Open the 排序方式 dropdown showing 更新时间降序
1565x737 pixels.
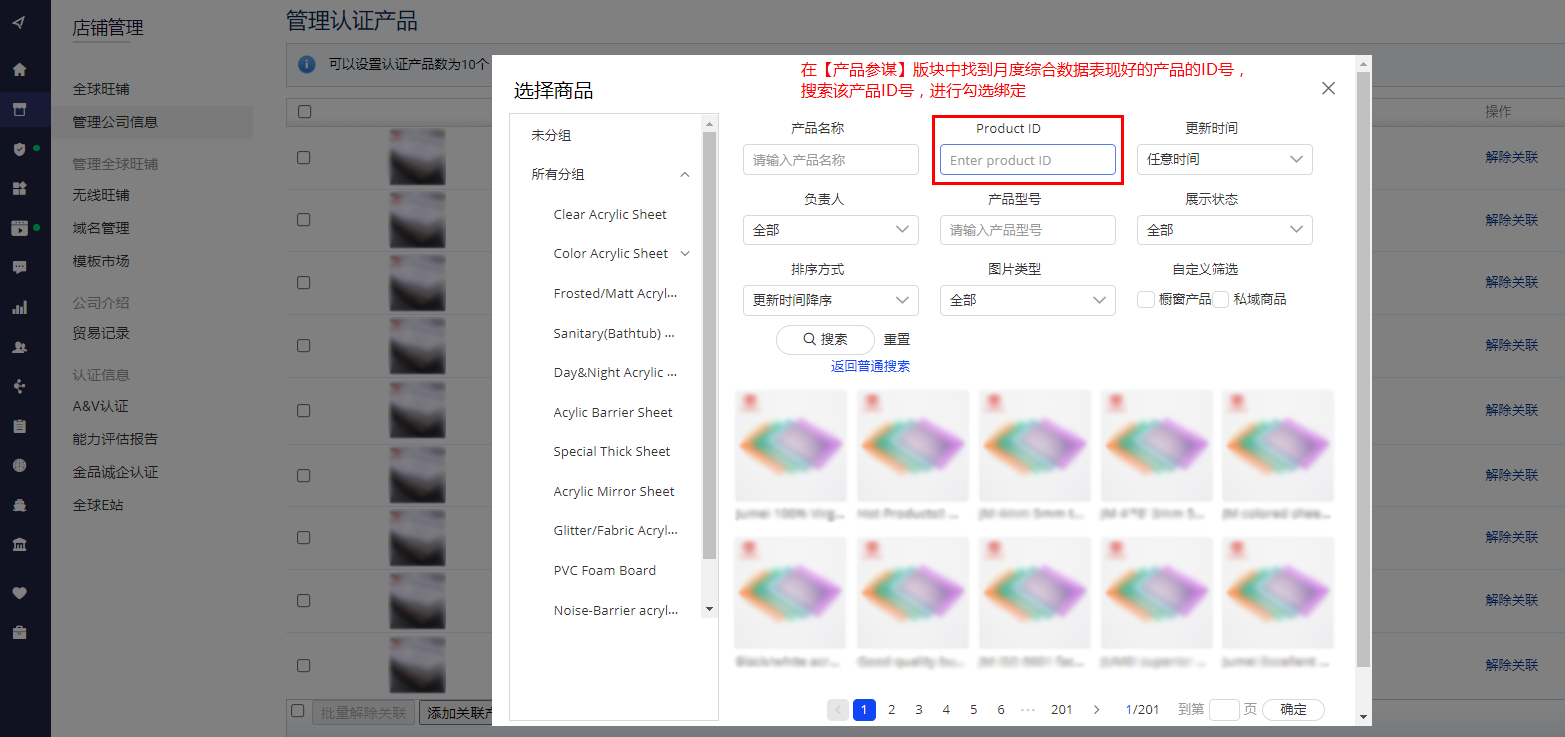click(x=830, y=300)
